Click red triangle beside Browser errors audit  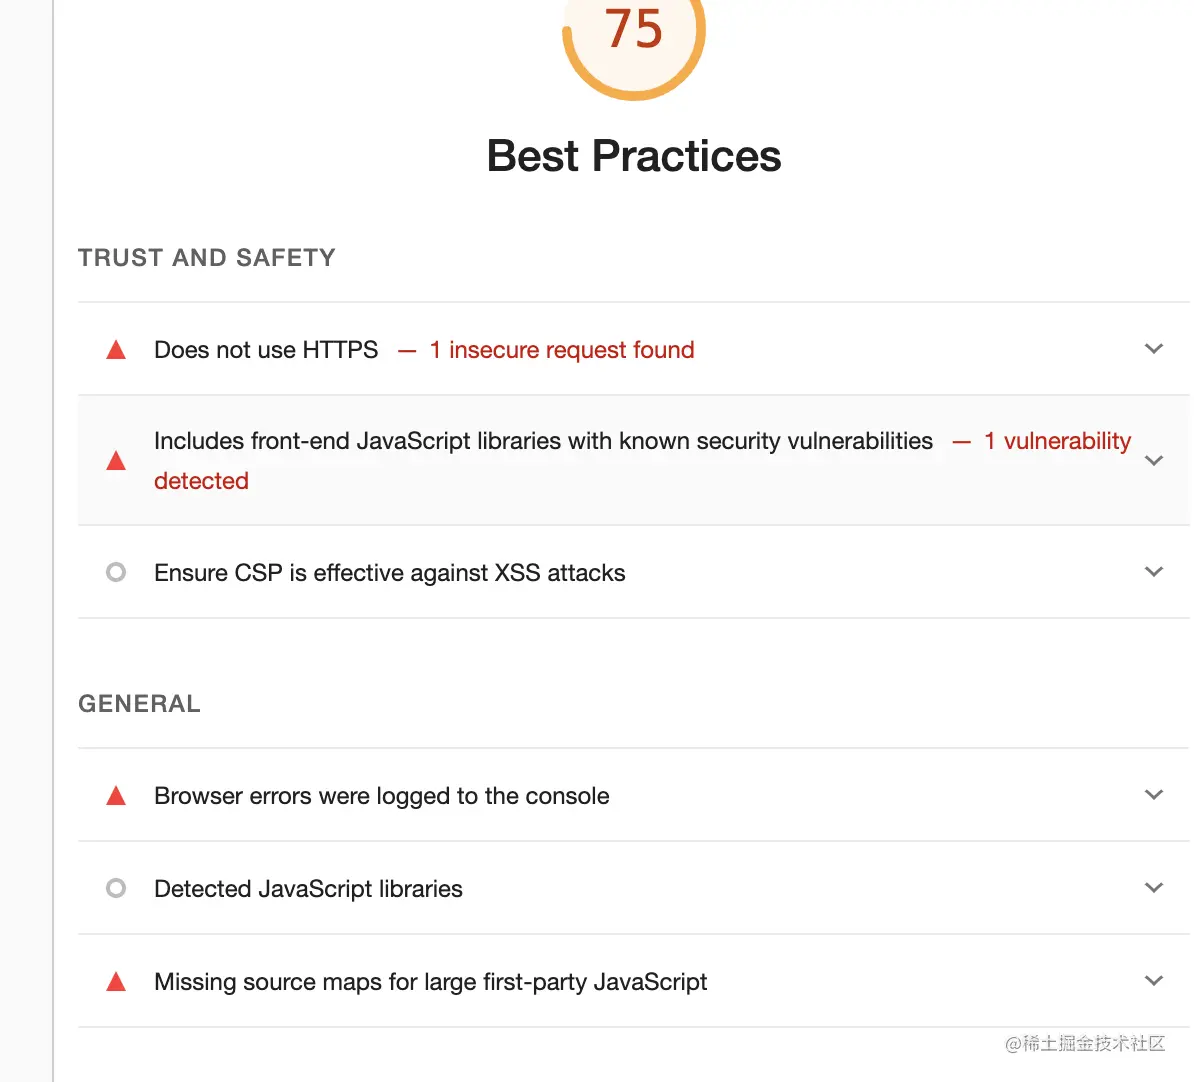[116, 796]
